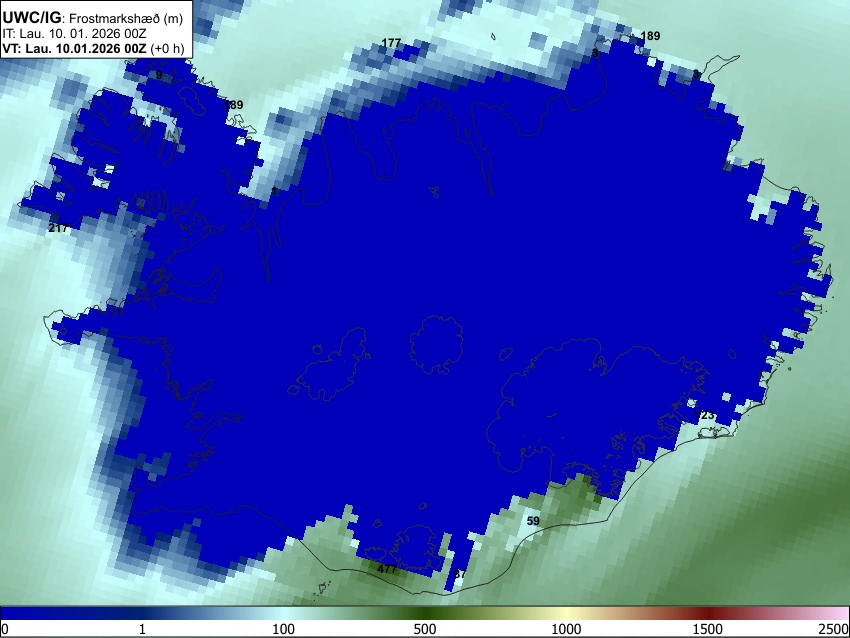Click the 0 tick label on the colour scale
Image resolution: width=850 pixels, height=638 pixels.
[5, 629]
